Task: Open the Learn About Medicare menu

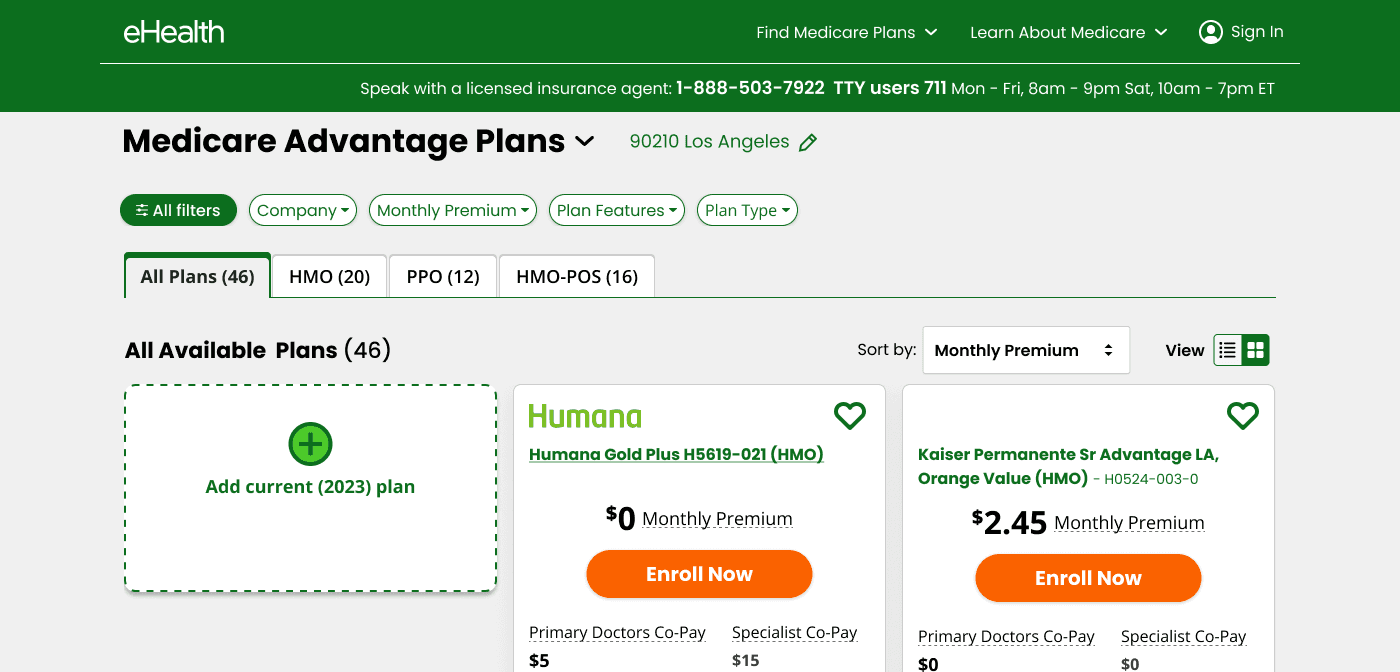Action: coord(1068,32)
